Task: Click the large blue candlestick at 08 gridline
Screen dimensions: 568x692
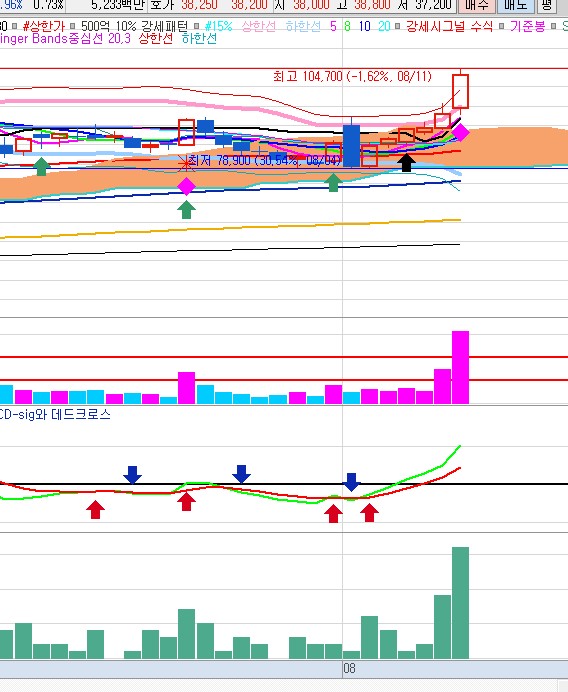Action: tap(351, 146)
